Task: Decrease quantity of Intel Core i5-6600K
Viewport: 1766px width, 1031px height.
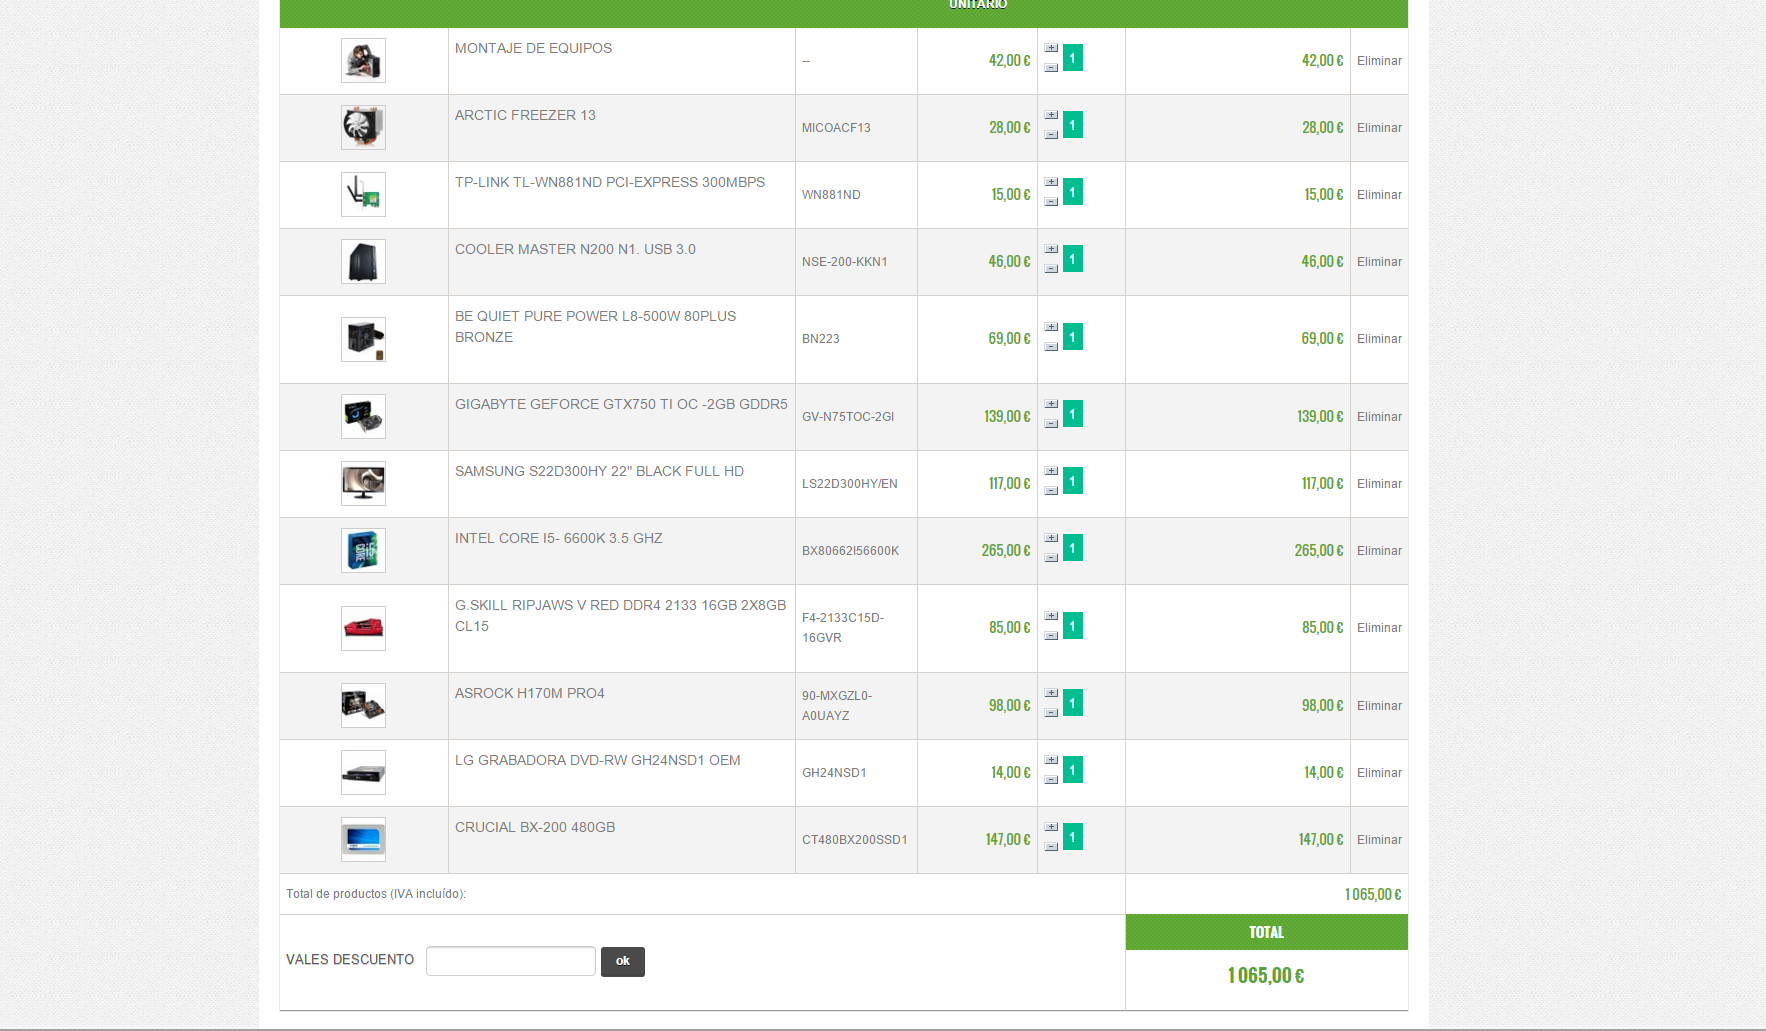Action: [x=1051, y=558]
